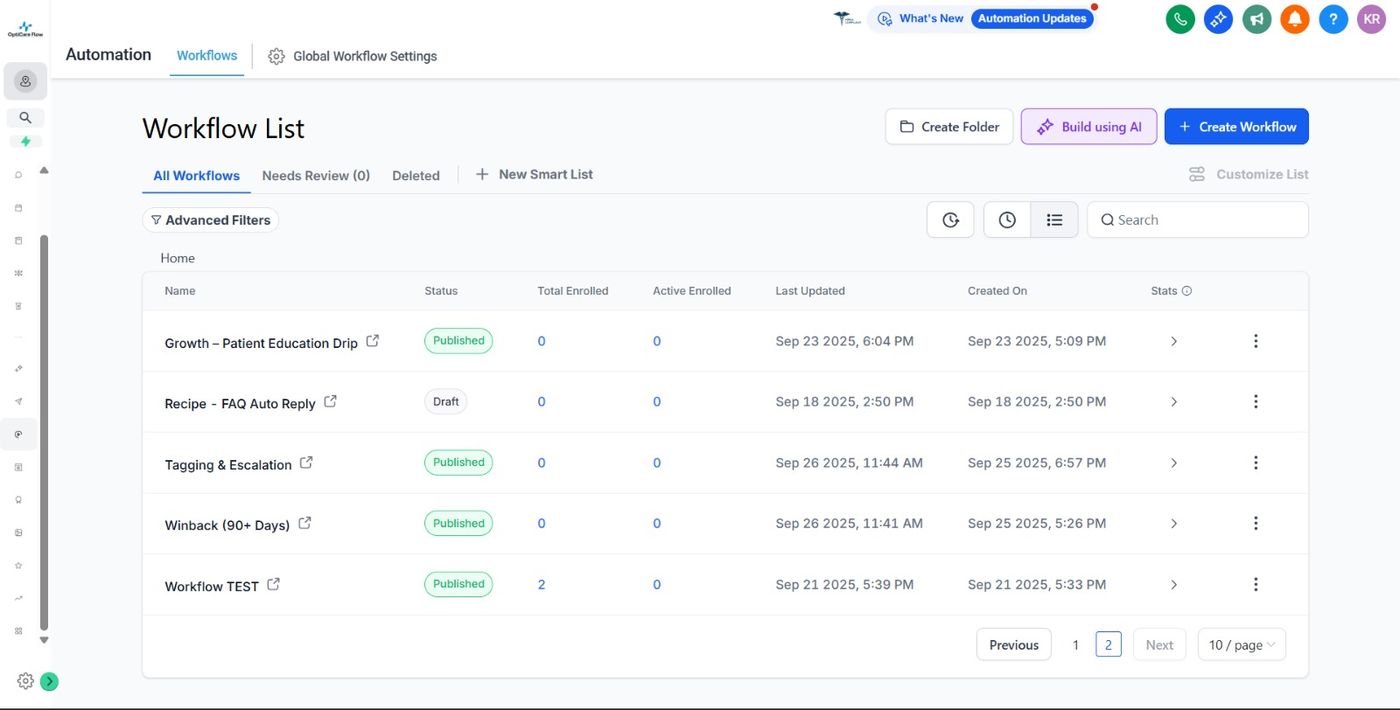
Task: Click the Draft status badge on Recipe row
Action: pyautogui.click(x=446, y=402)
